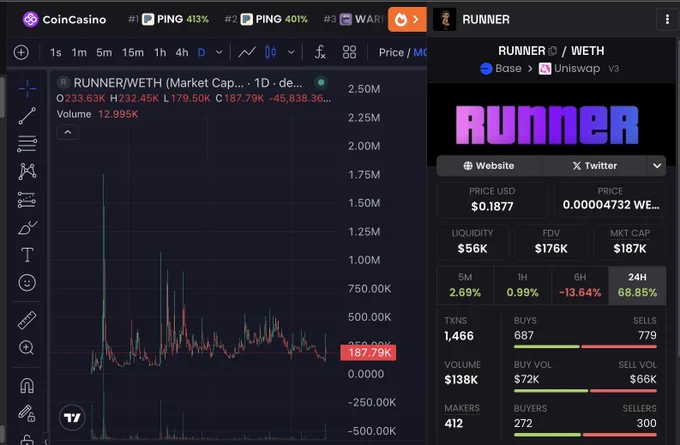680x445 pixels.
Task: Open the token Twitter link
Action: coord(595,166)
